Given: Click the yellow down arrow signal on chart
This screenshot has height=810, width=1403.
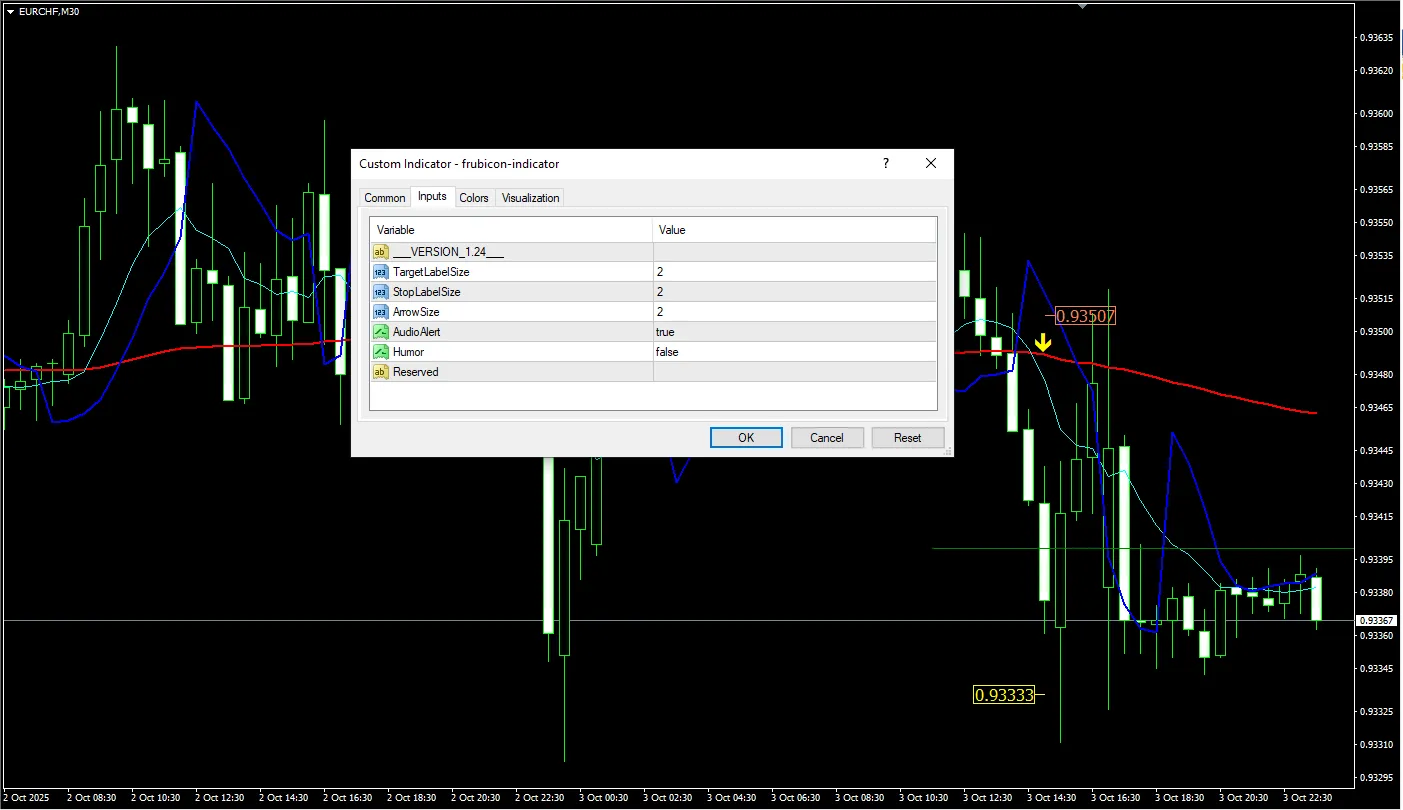Looking at the screenshot, I should coord(1043,343).
